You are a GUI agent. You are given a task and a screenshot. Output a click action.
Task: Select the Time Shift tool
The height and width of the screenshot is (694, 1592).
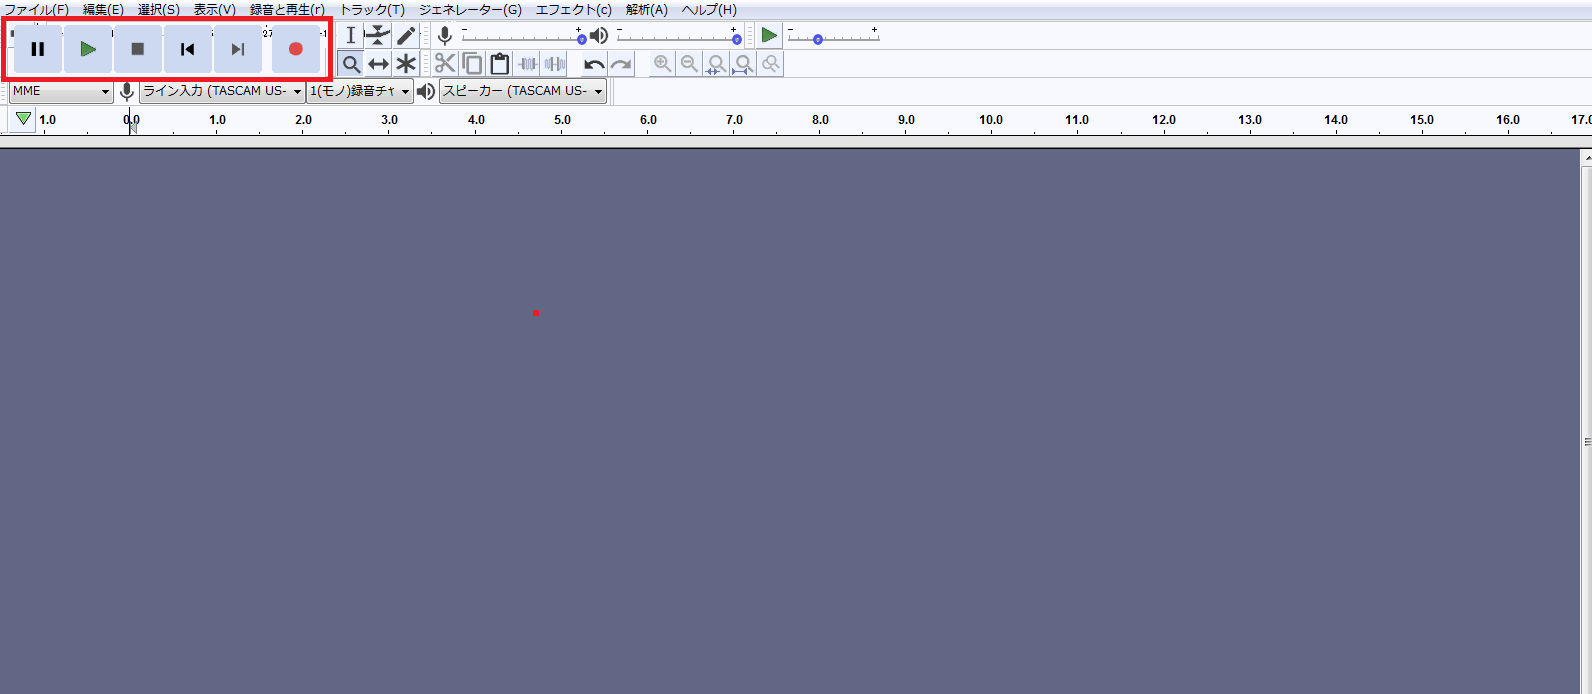click(378, 64)
